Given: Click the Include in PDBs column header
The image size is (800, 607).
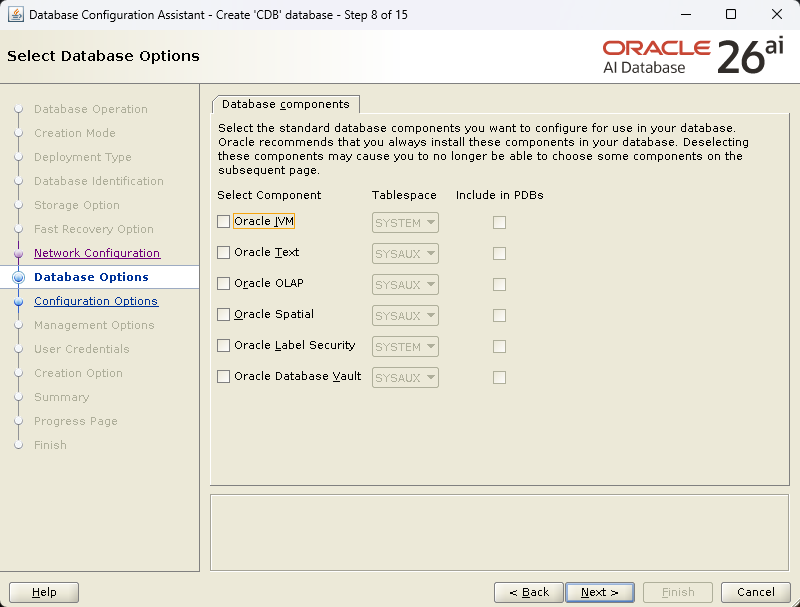Looking at the screenshot, I should (499, 195).
